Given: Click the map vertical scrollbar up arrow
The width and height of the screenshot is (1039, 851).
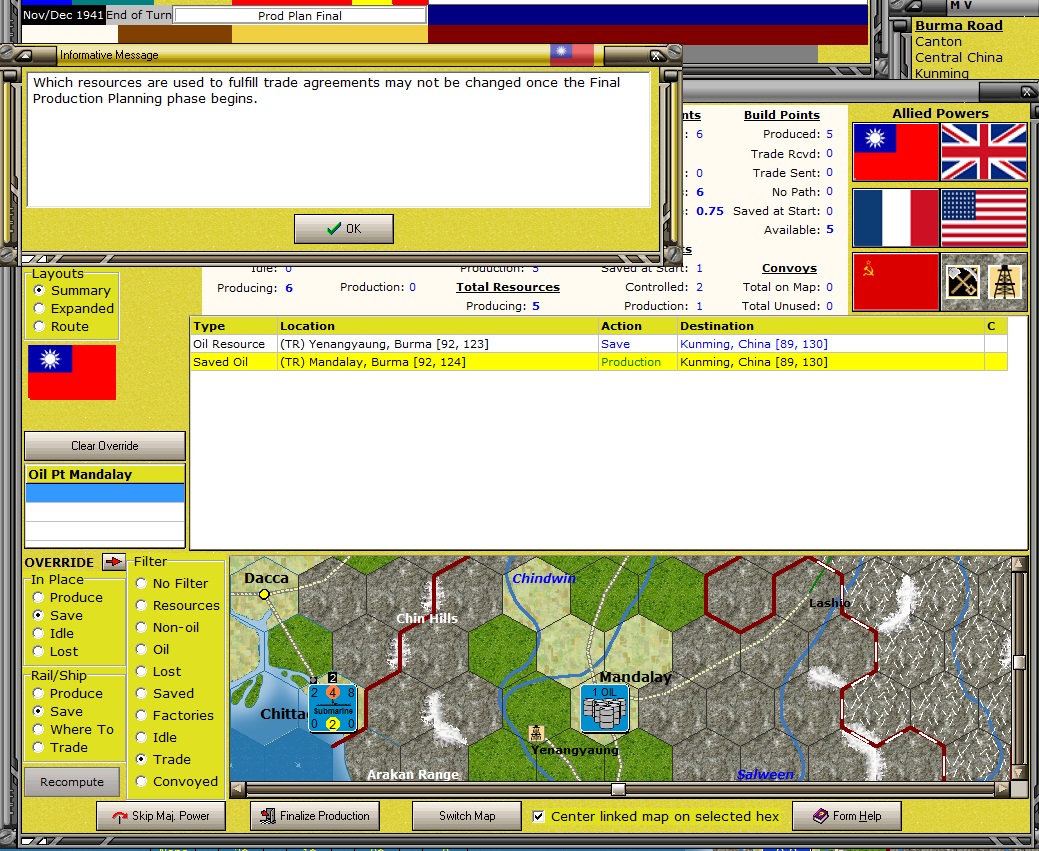Looking at the screenshot, I should [1019, 564].
